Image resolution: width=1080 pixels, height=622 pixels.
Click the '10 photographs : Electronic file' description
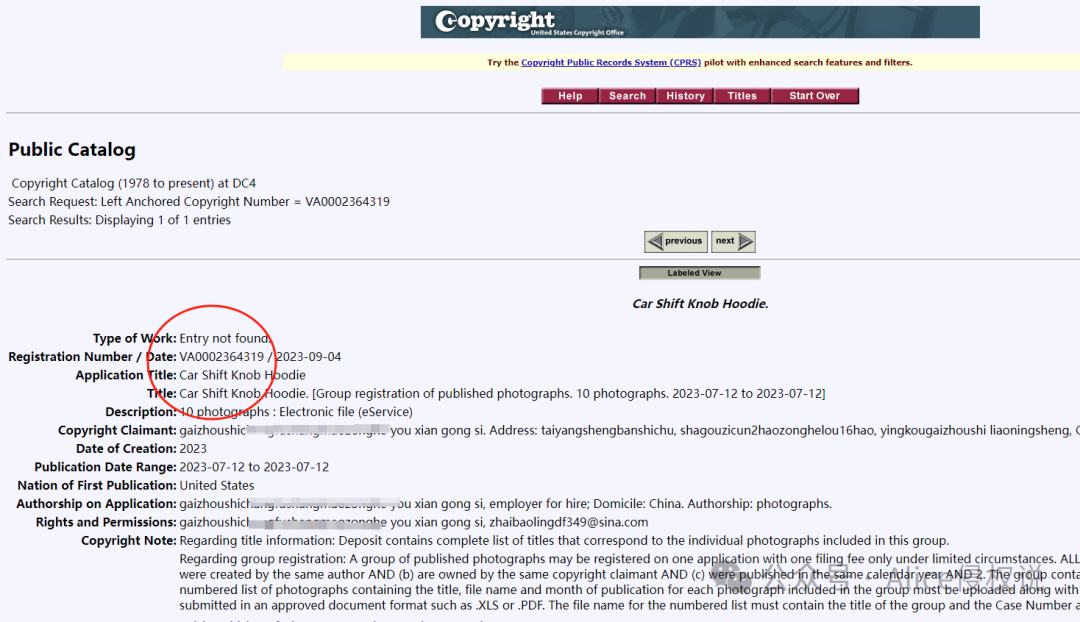coord(295,412)
